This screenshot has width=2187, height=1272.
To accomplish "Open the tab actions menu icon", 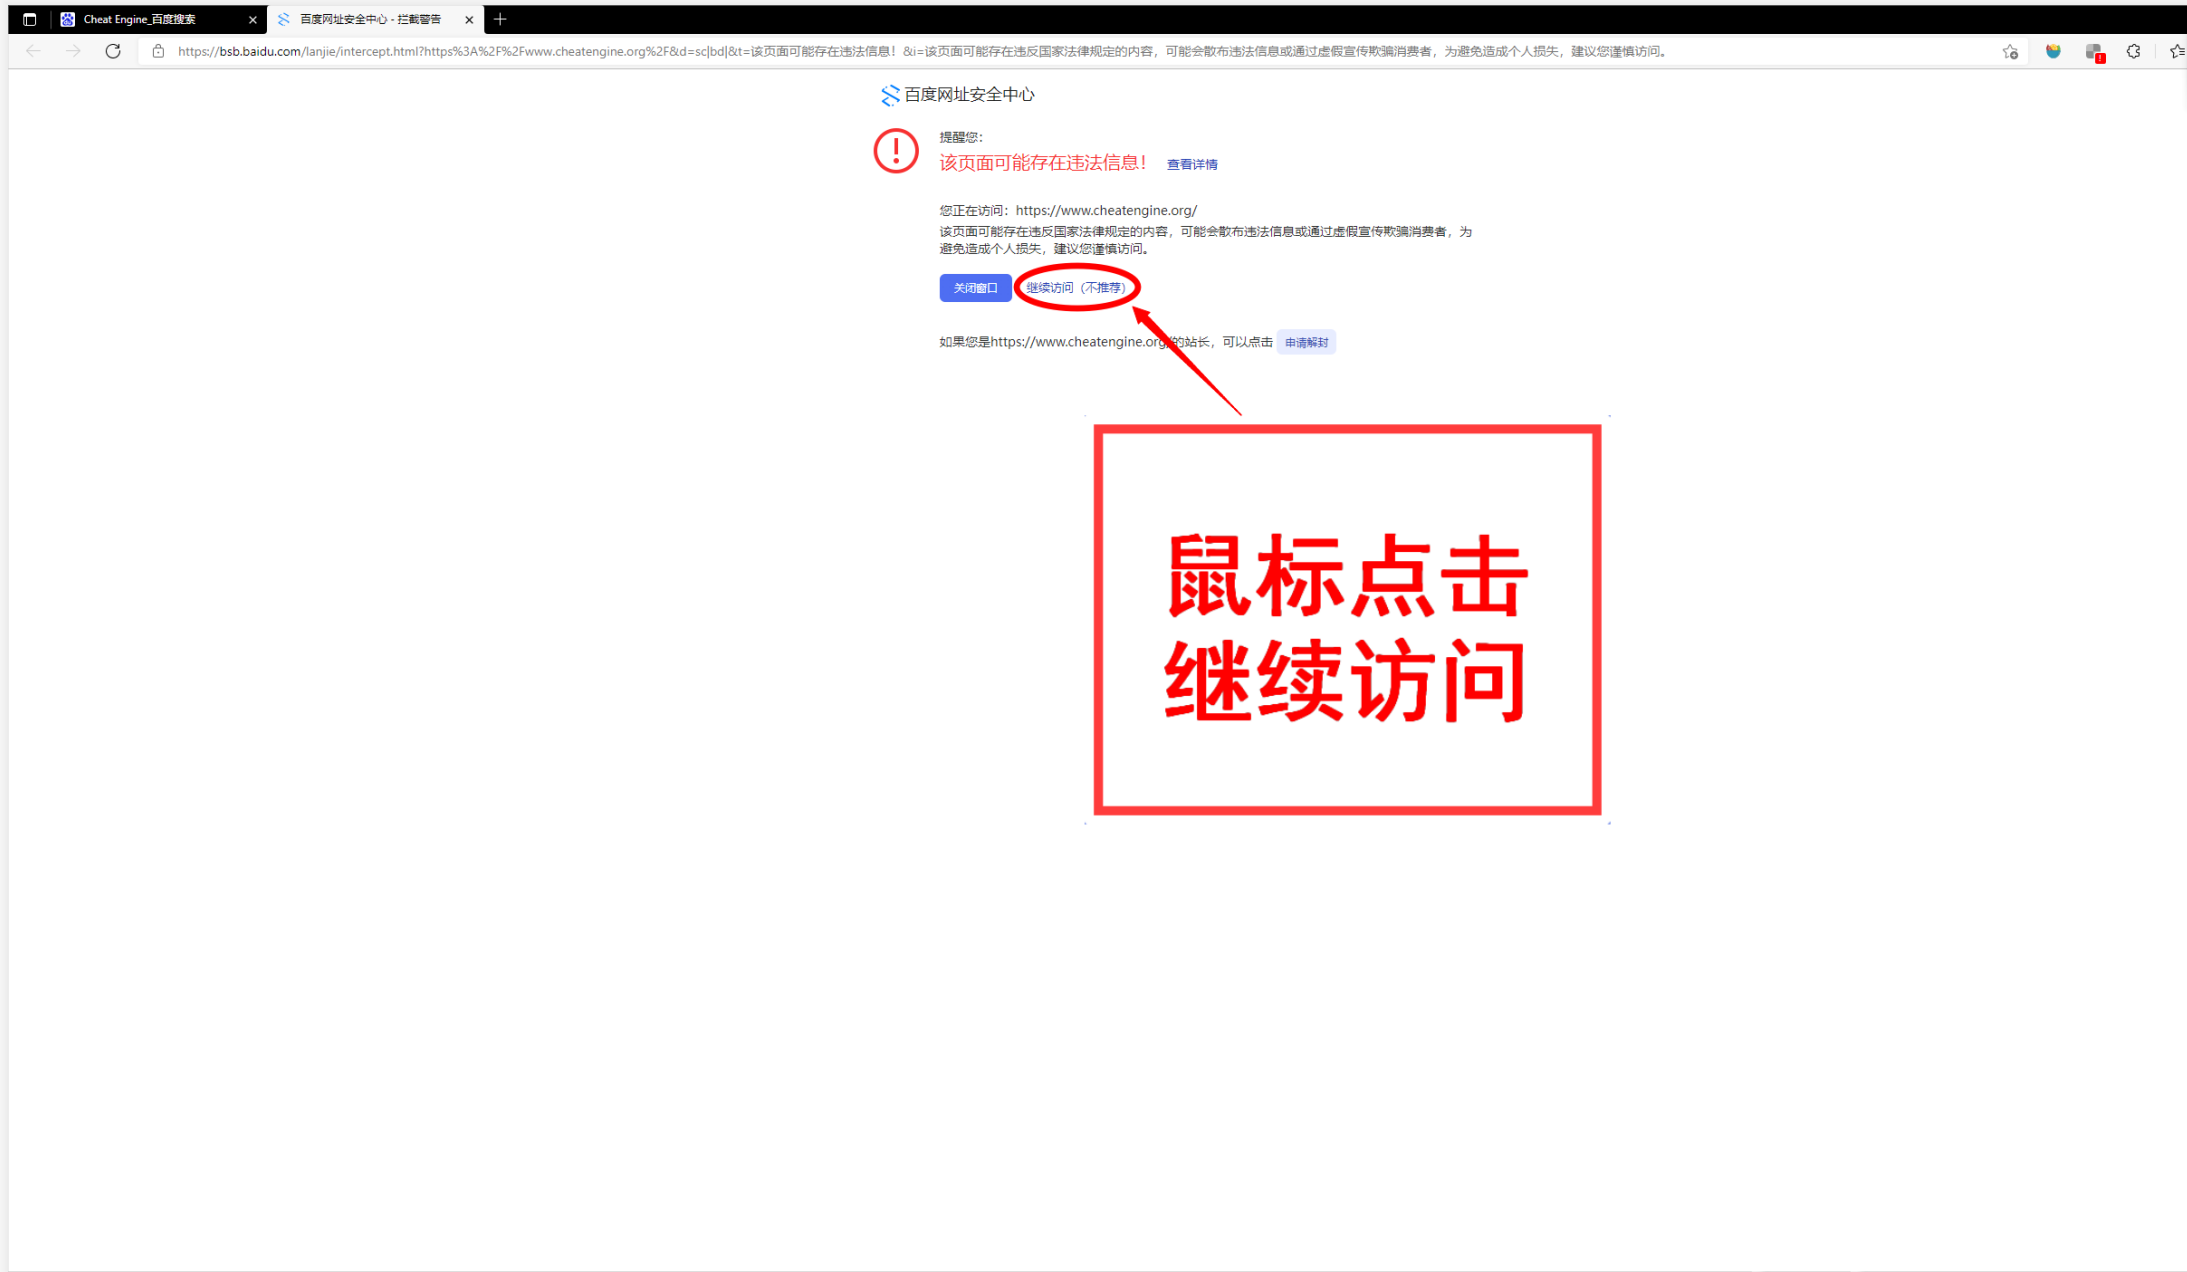I will click(x=29, y=19).
